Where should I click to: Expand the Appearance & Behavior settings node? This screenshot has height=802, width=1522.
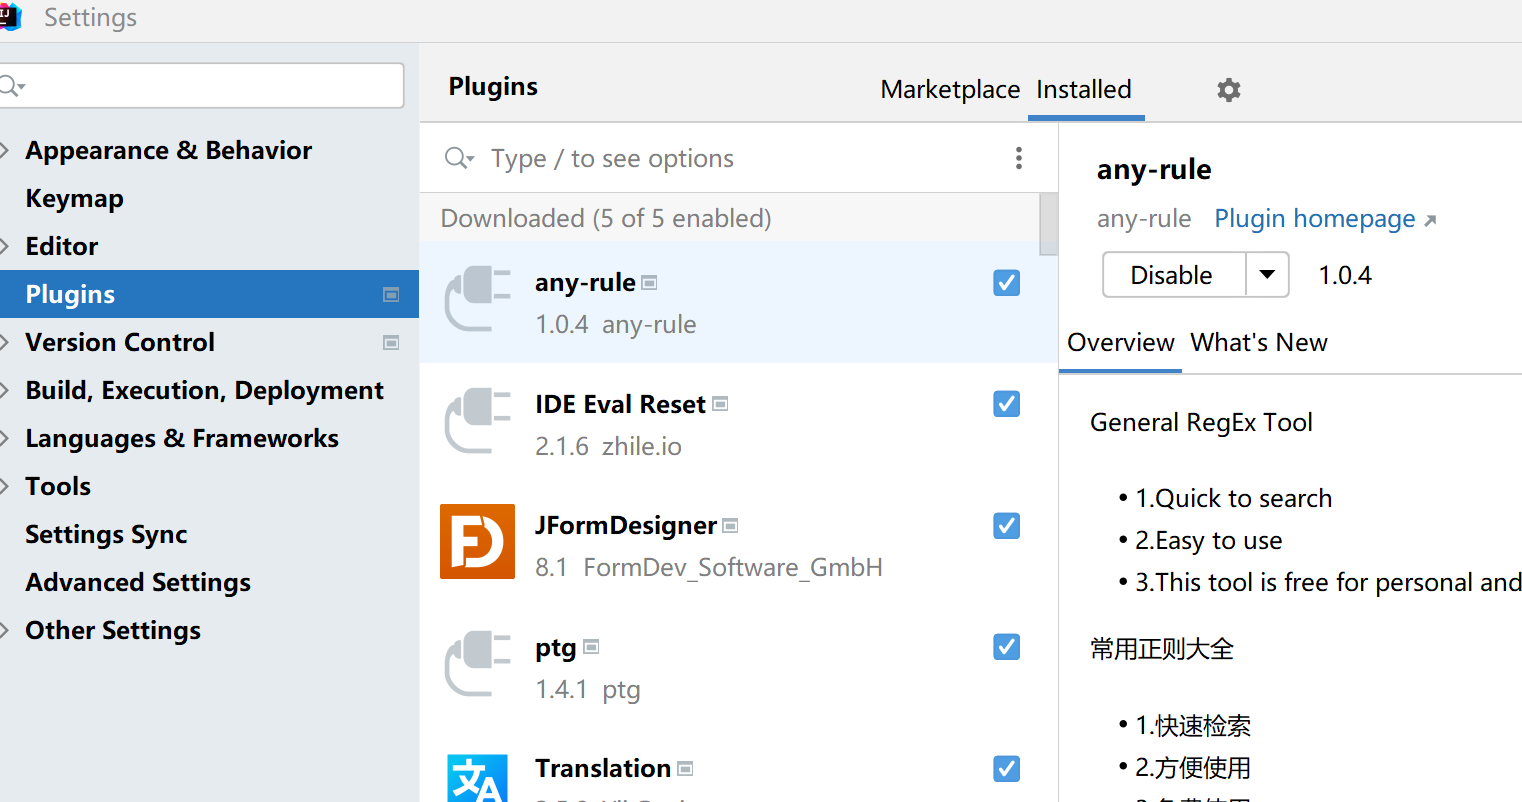coord(5,150)
